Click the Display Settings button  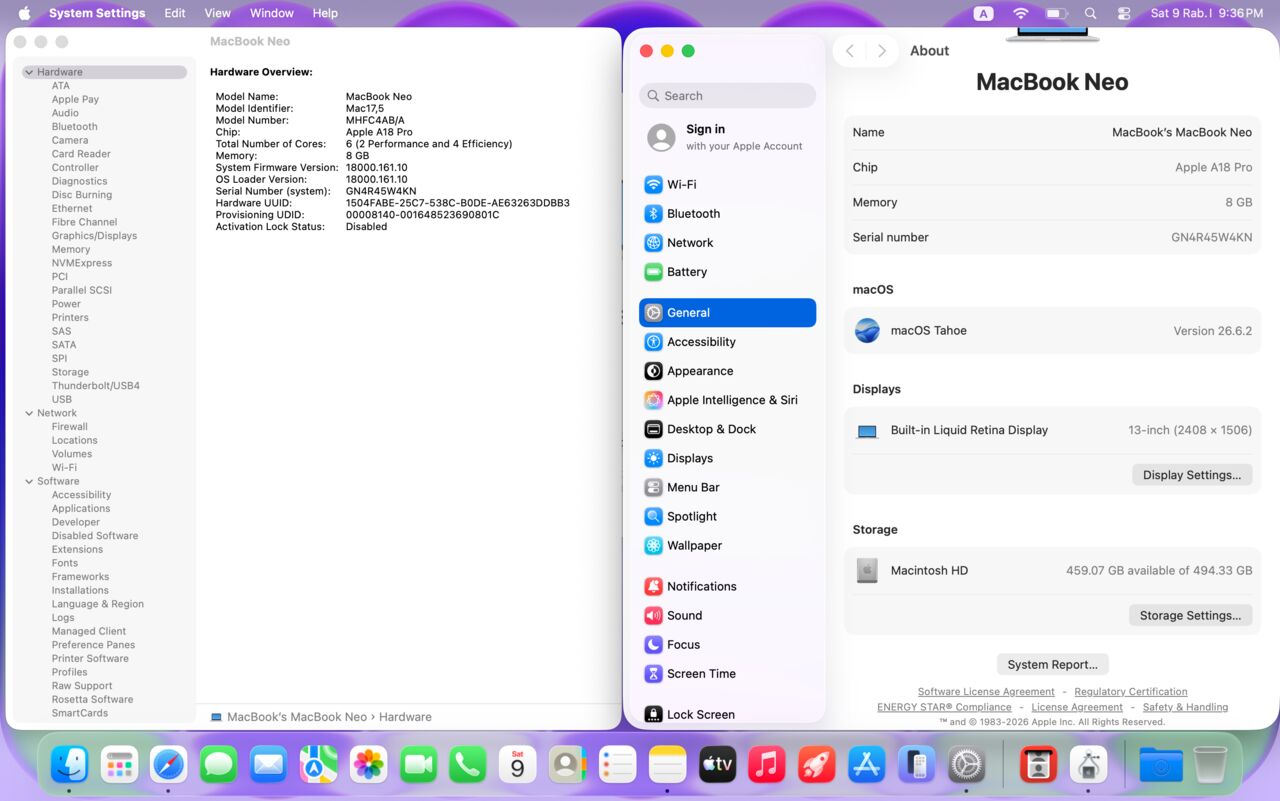1192,475
